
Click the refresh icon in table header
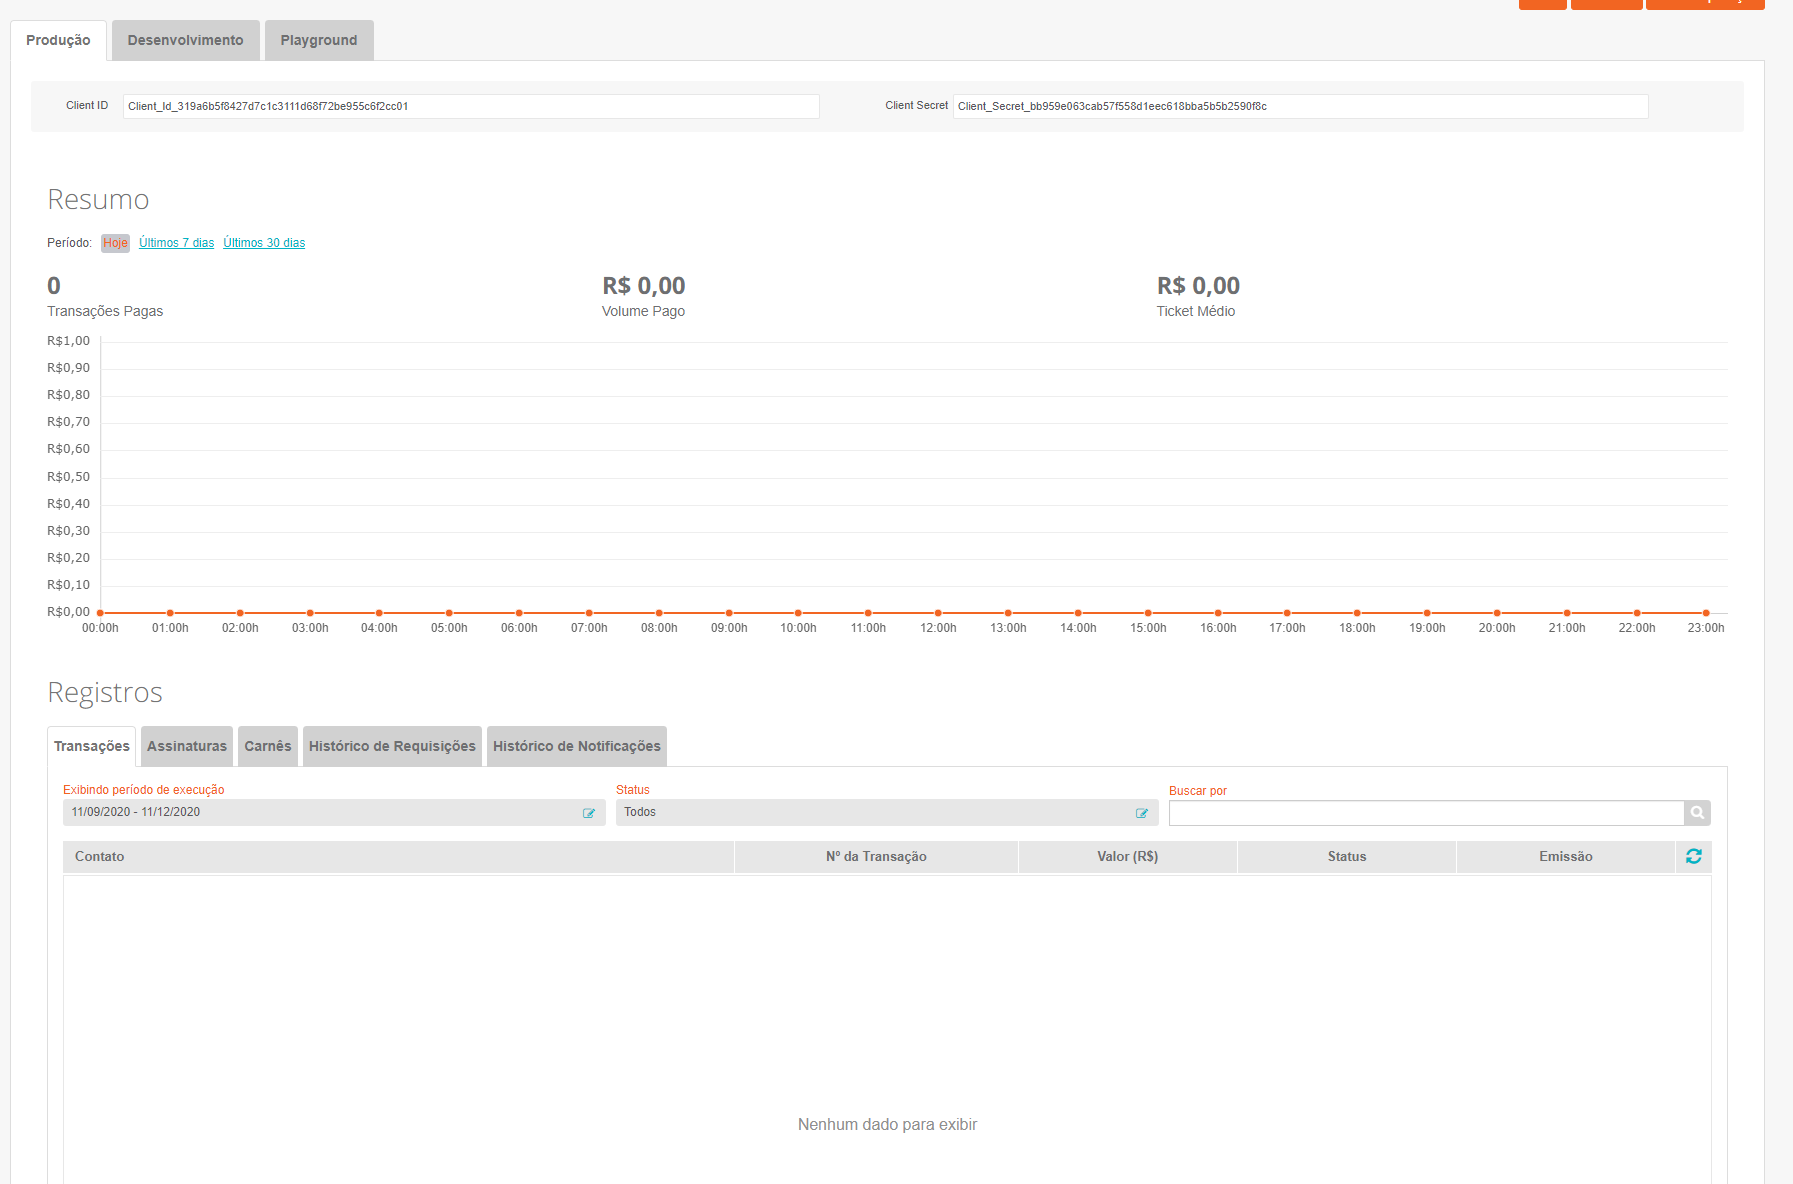[1693, 856]
